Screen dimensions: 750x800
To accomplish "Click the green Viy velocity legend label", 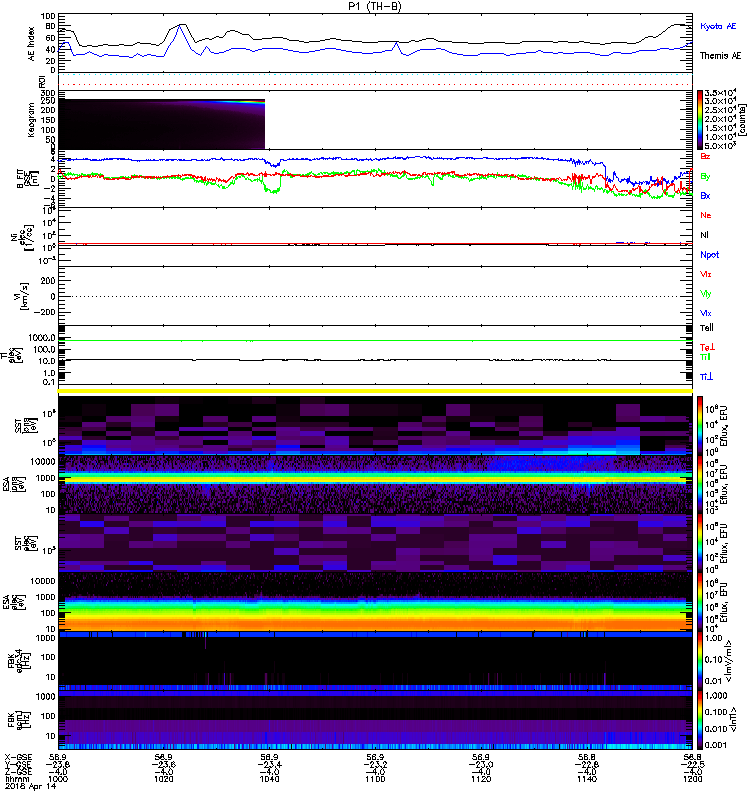I will (706, 293).
